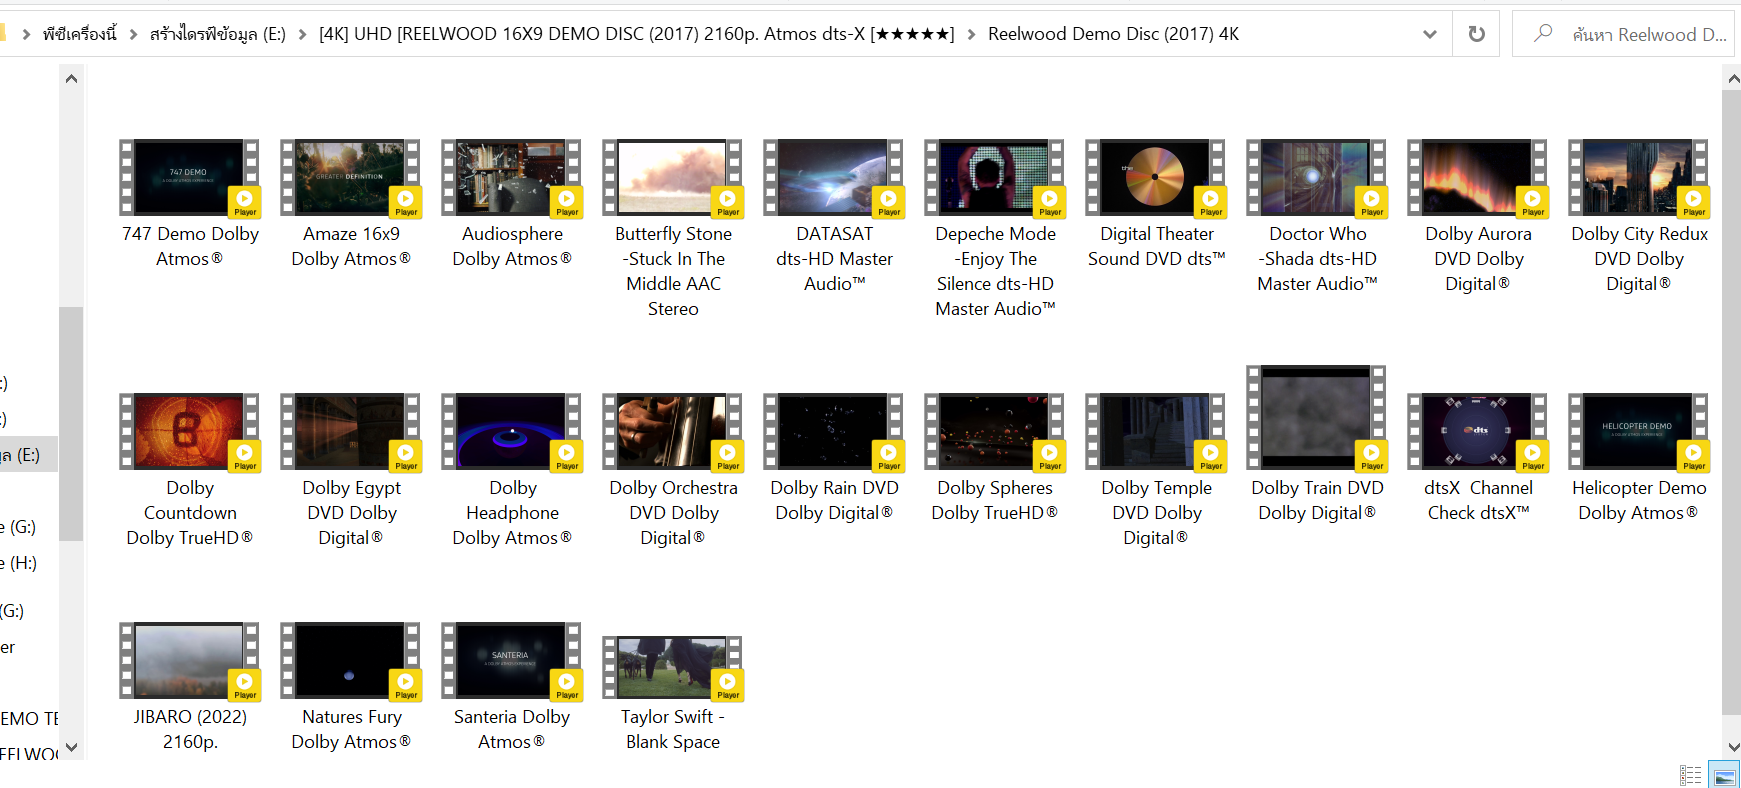The height and width of the screenshot is (788, 1741).
Task: Click the "Helicopter Demo Dolby Atmos" file name
Action: [1639, 500]
